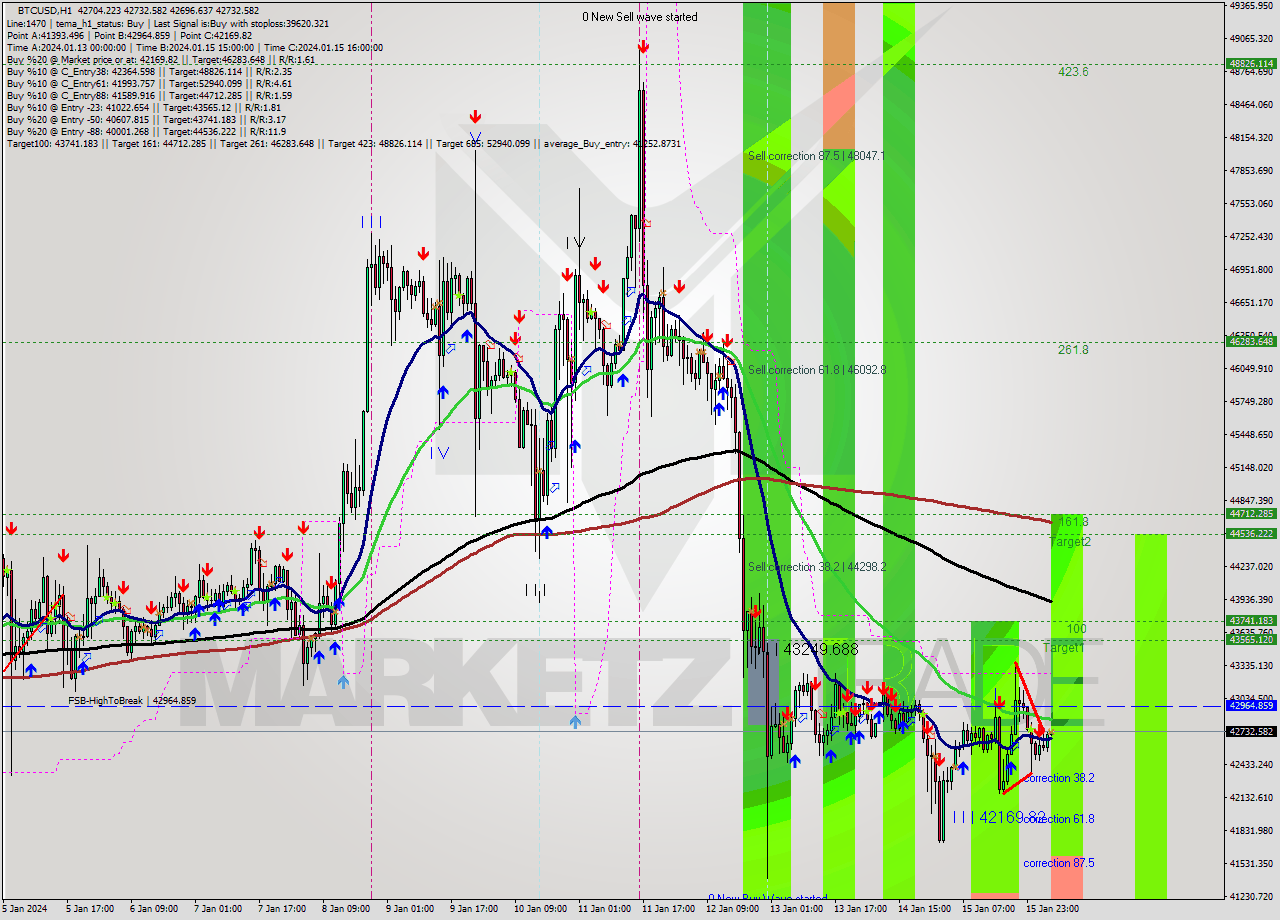This screenshot has width=1280, height=920.
Task: Select the 261.8 Fibonacci level label
Action: coord(1073,350)
